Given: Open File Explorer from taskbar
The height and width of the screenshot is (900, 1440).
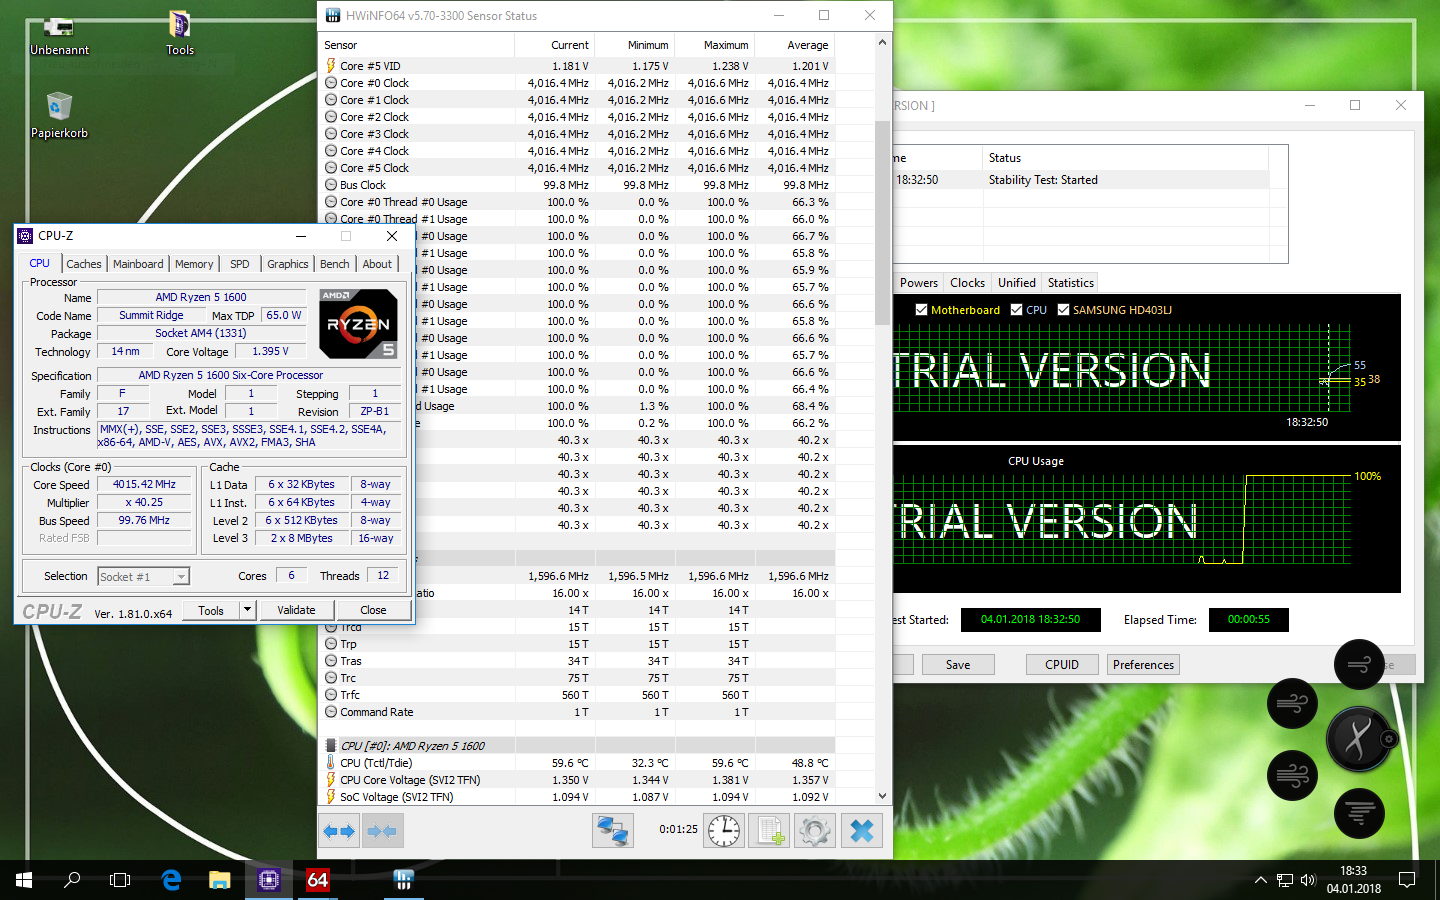Looking at the screenshot, I should point(219,880).
